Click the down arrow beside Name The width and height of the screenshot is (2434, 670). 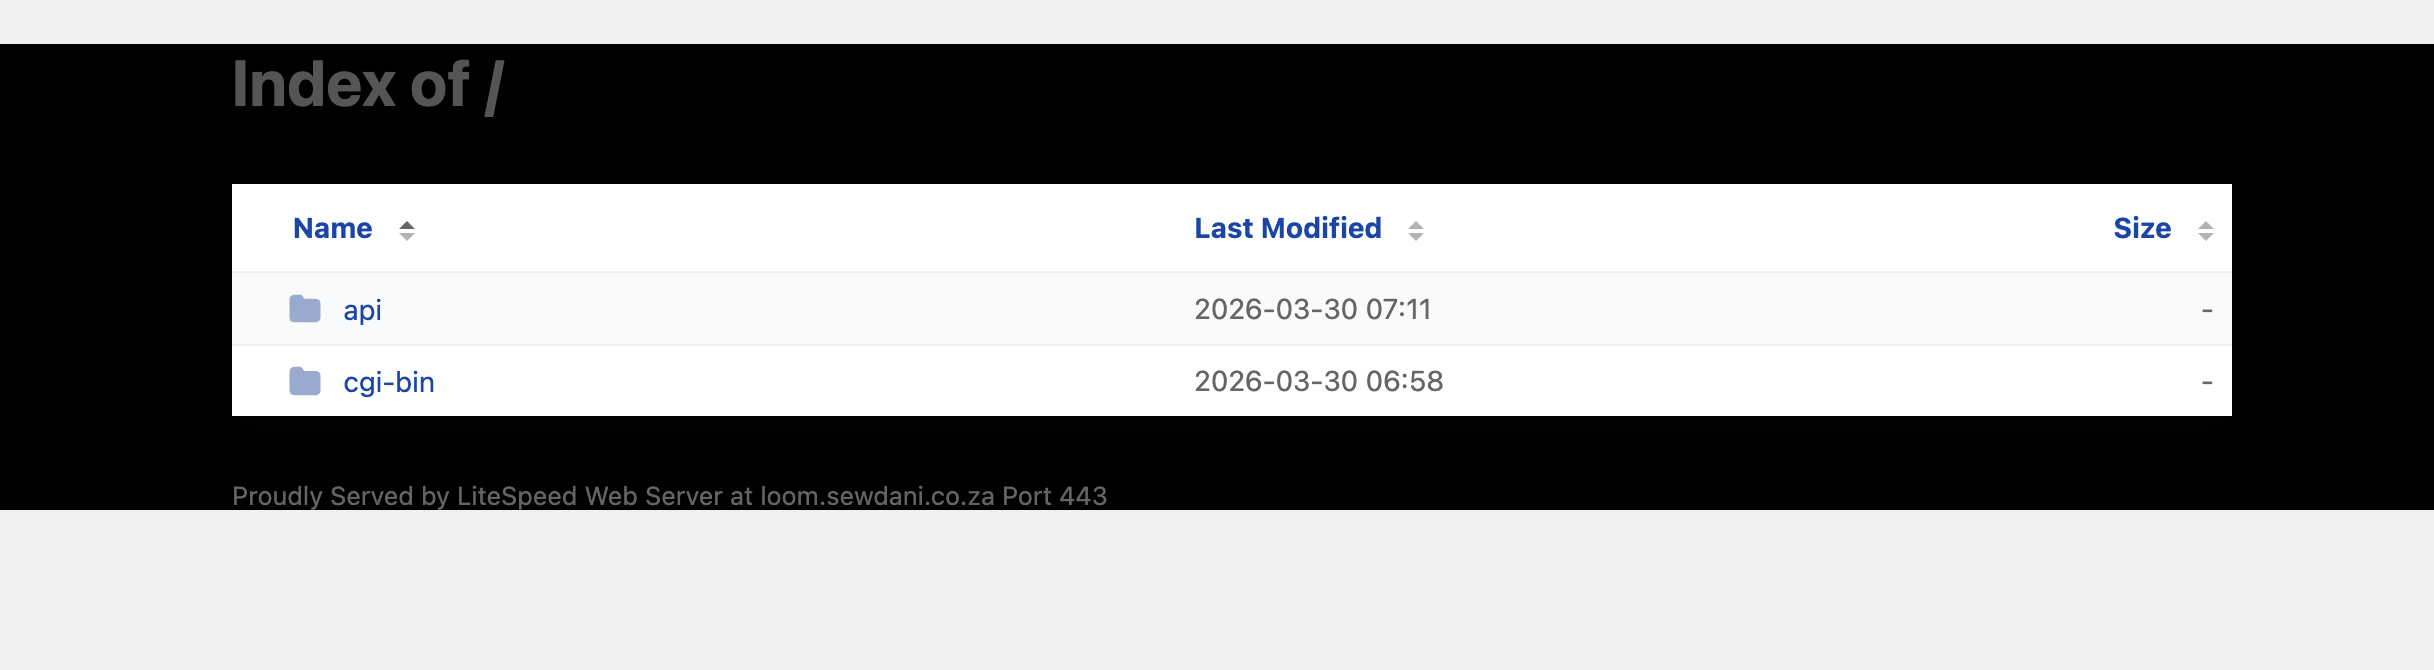[407, 237]
